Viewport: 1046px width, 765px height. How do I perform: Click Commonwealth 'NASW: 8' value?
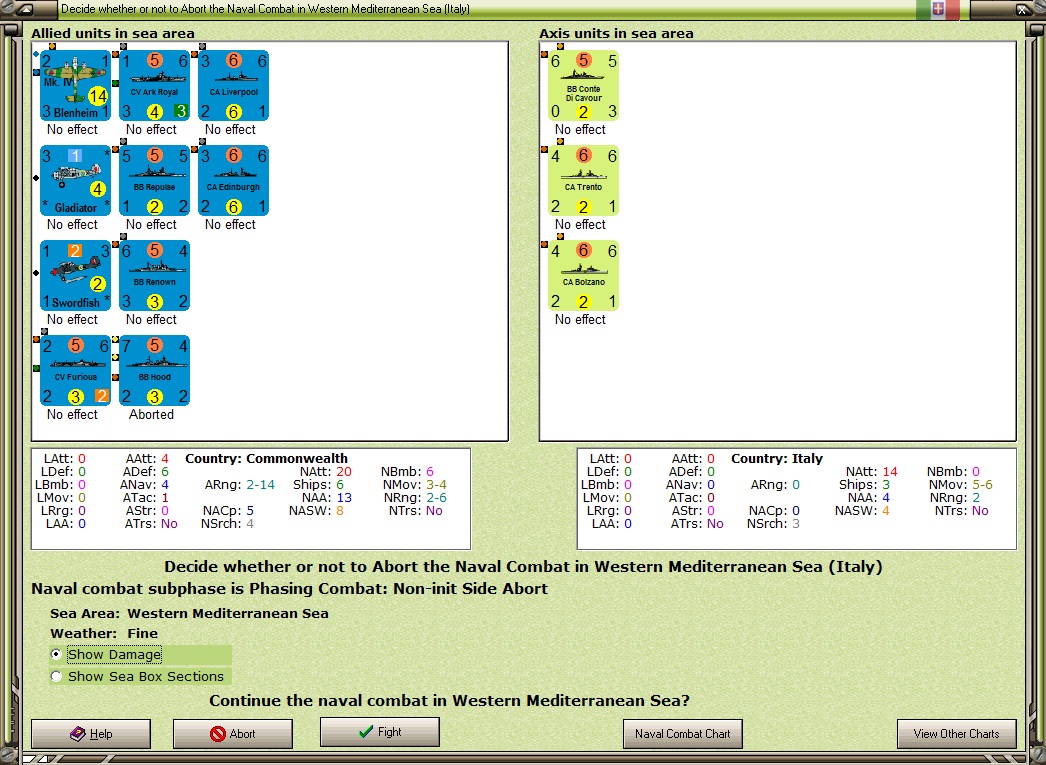(316, 510)
